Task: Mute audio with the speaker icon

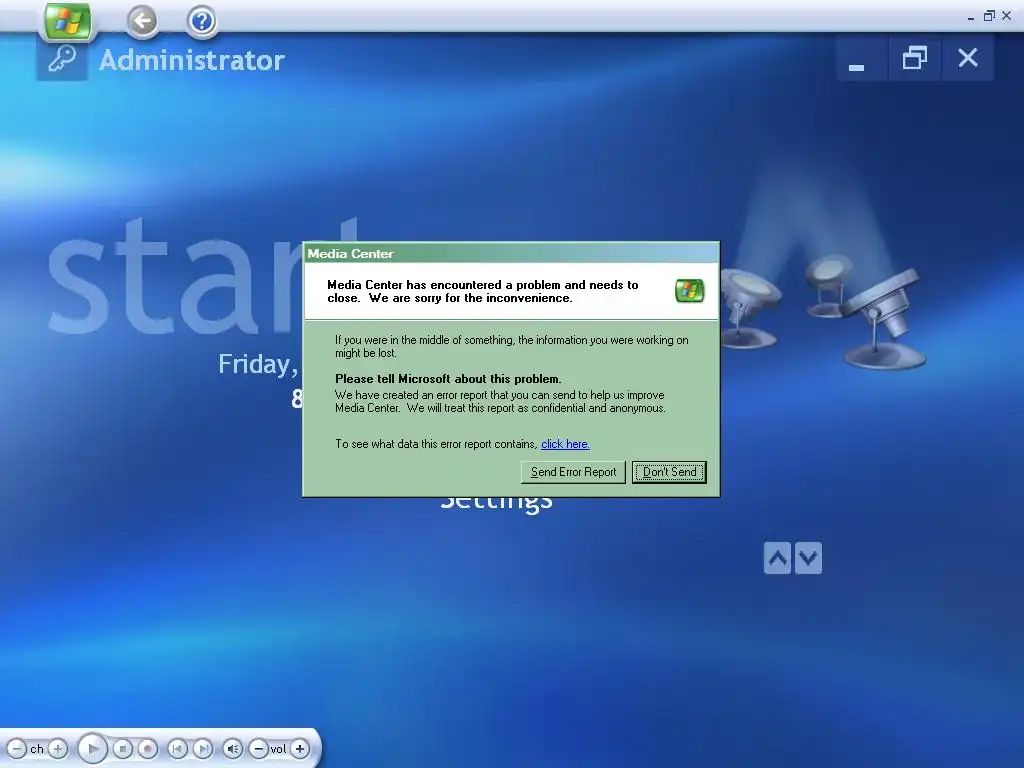Action: (x=232, y=748)
